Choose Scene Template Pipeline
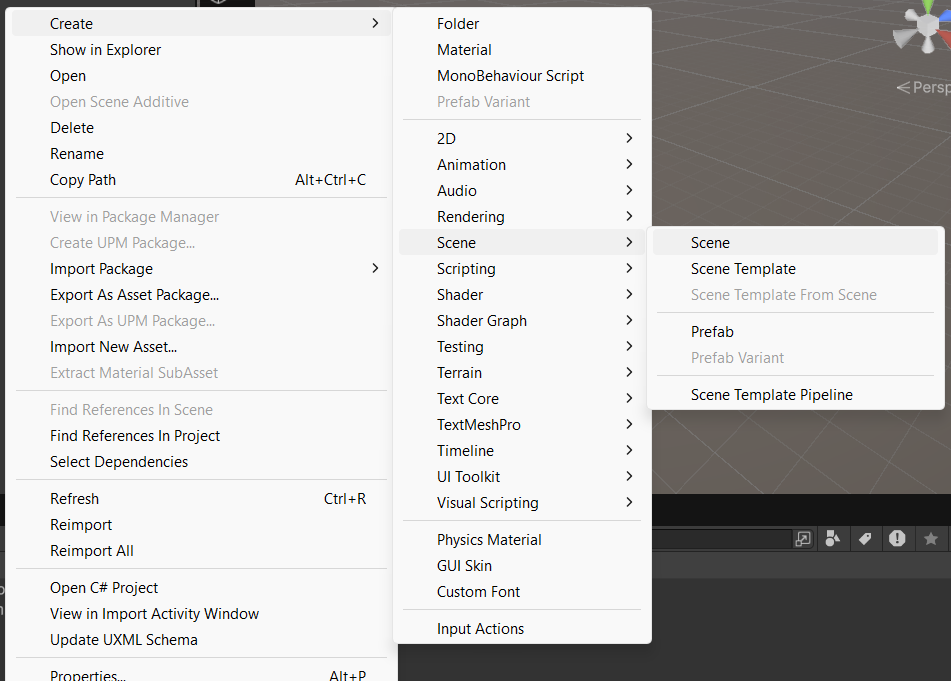Viewport: 951px width, 681px height. coord(796,395)
